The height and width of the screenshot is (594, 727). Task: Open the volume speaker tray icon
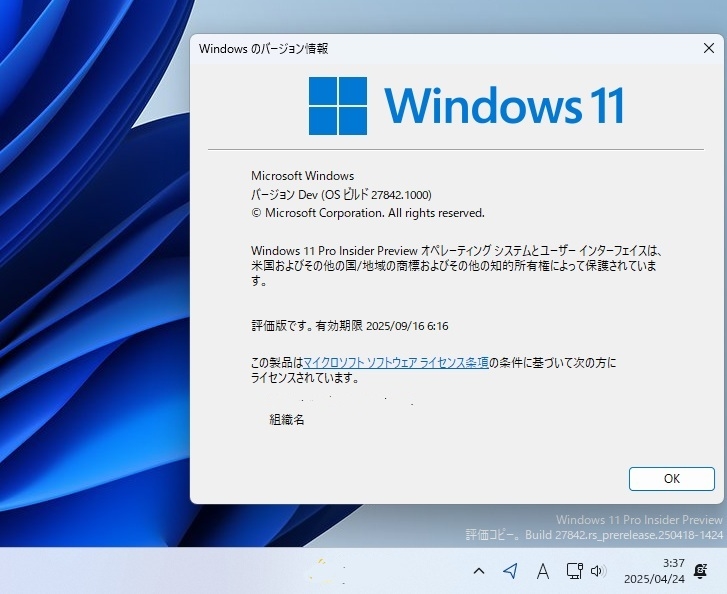click(x=598, y=571)
